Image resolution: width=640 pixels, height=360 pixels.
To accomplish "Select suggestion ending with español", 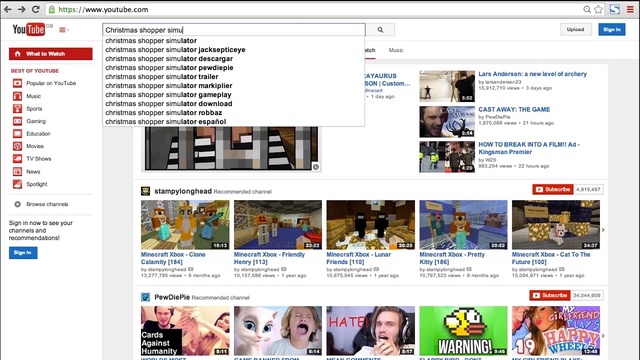I will point(233,122).
